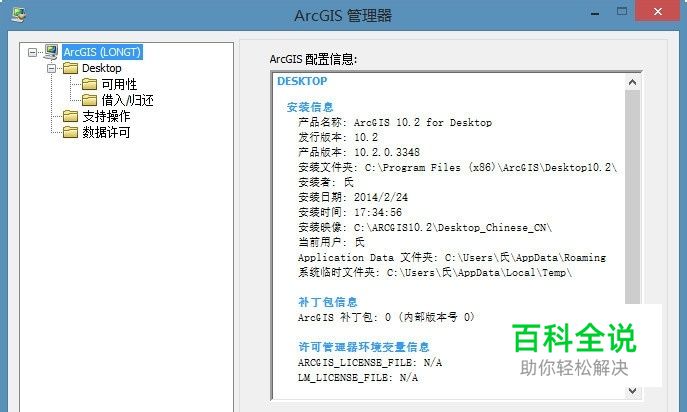Viewport: 687px width, 412px height.
Task: Click the scroll up arrow in config info
Action: (632, 82)
